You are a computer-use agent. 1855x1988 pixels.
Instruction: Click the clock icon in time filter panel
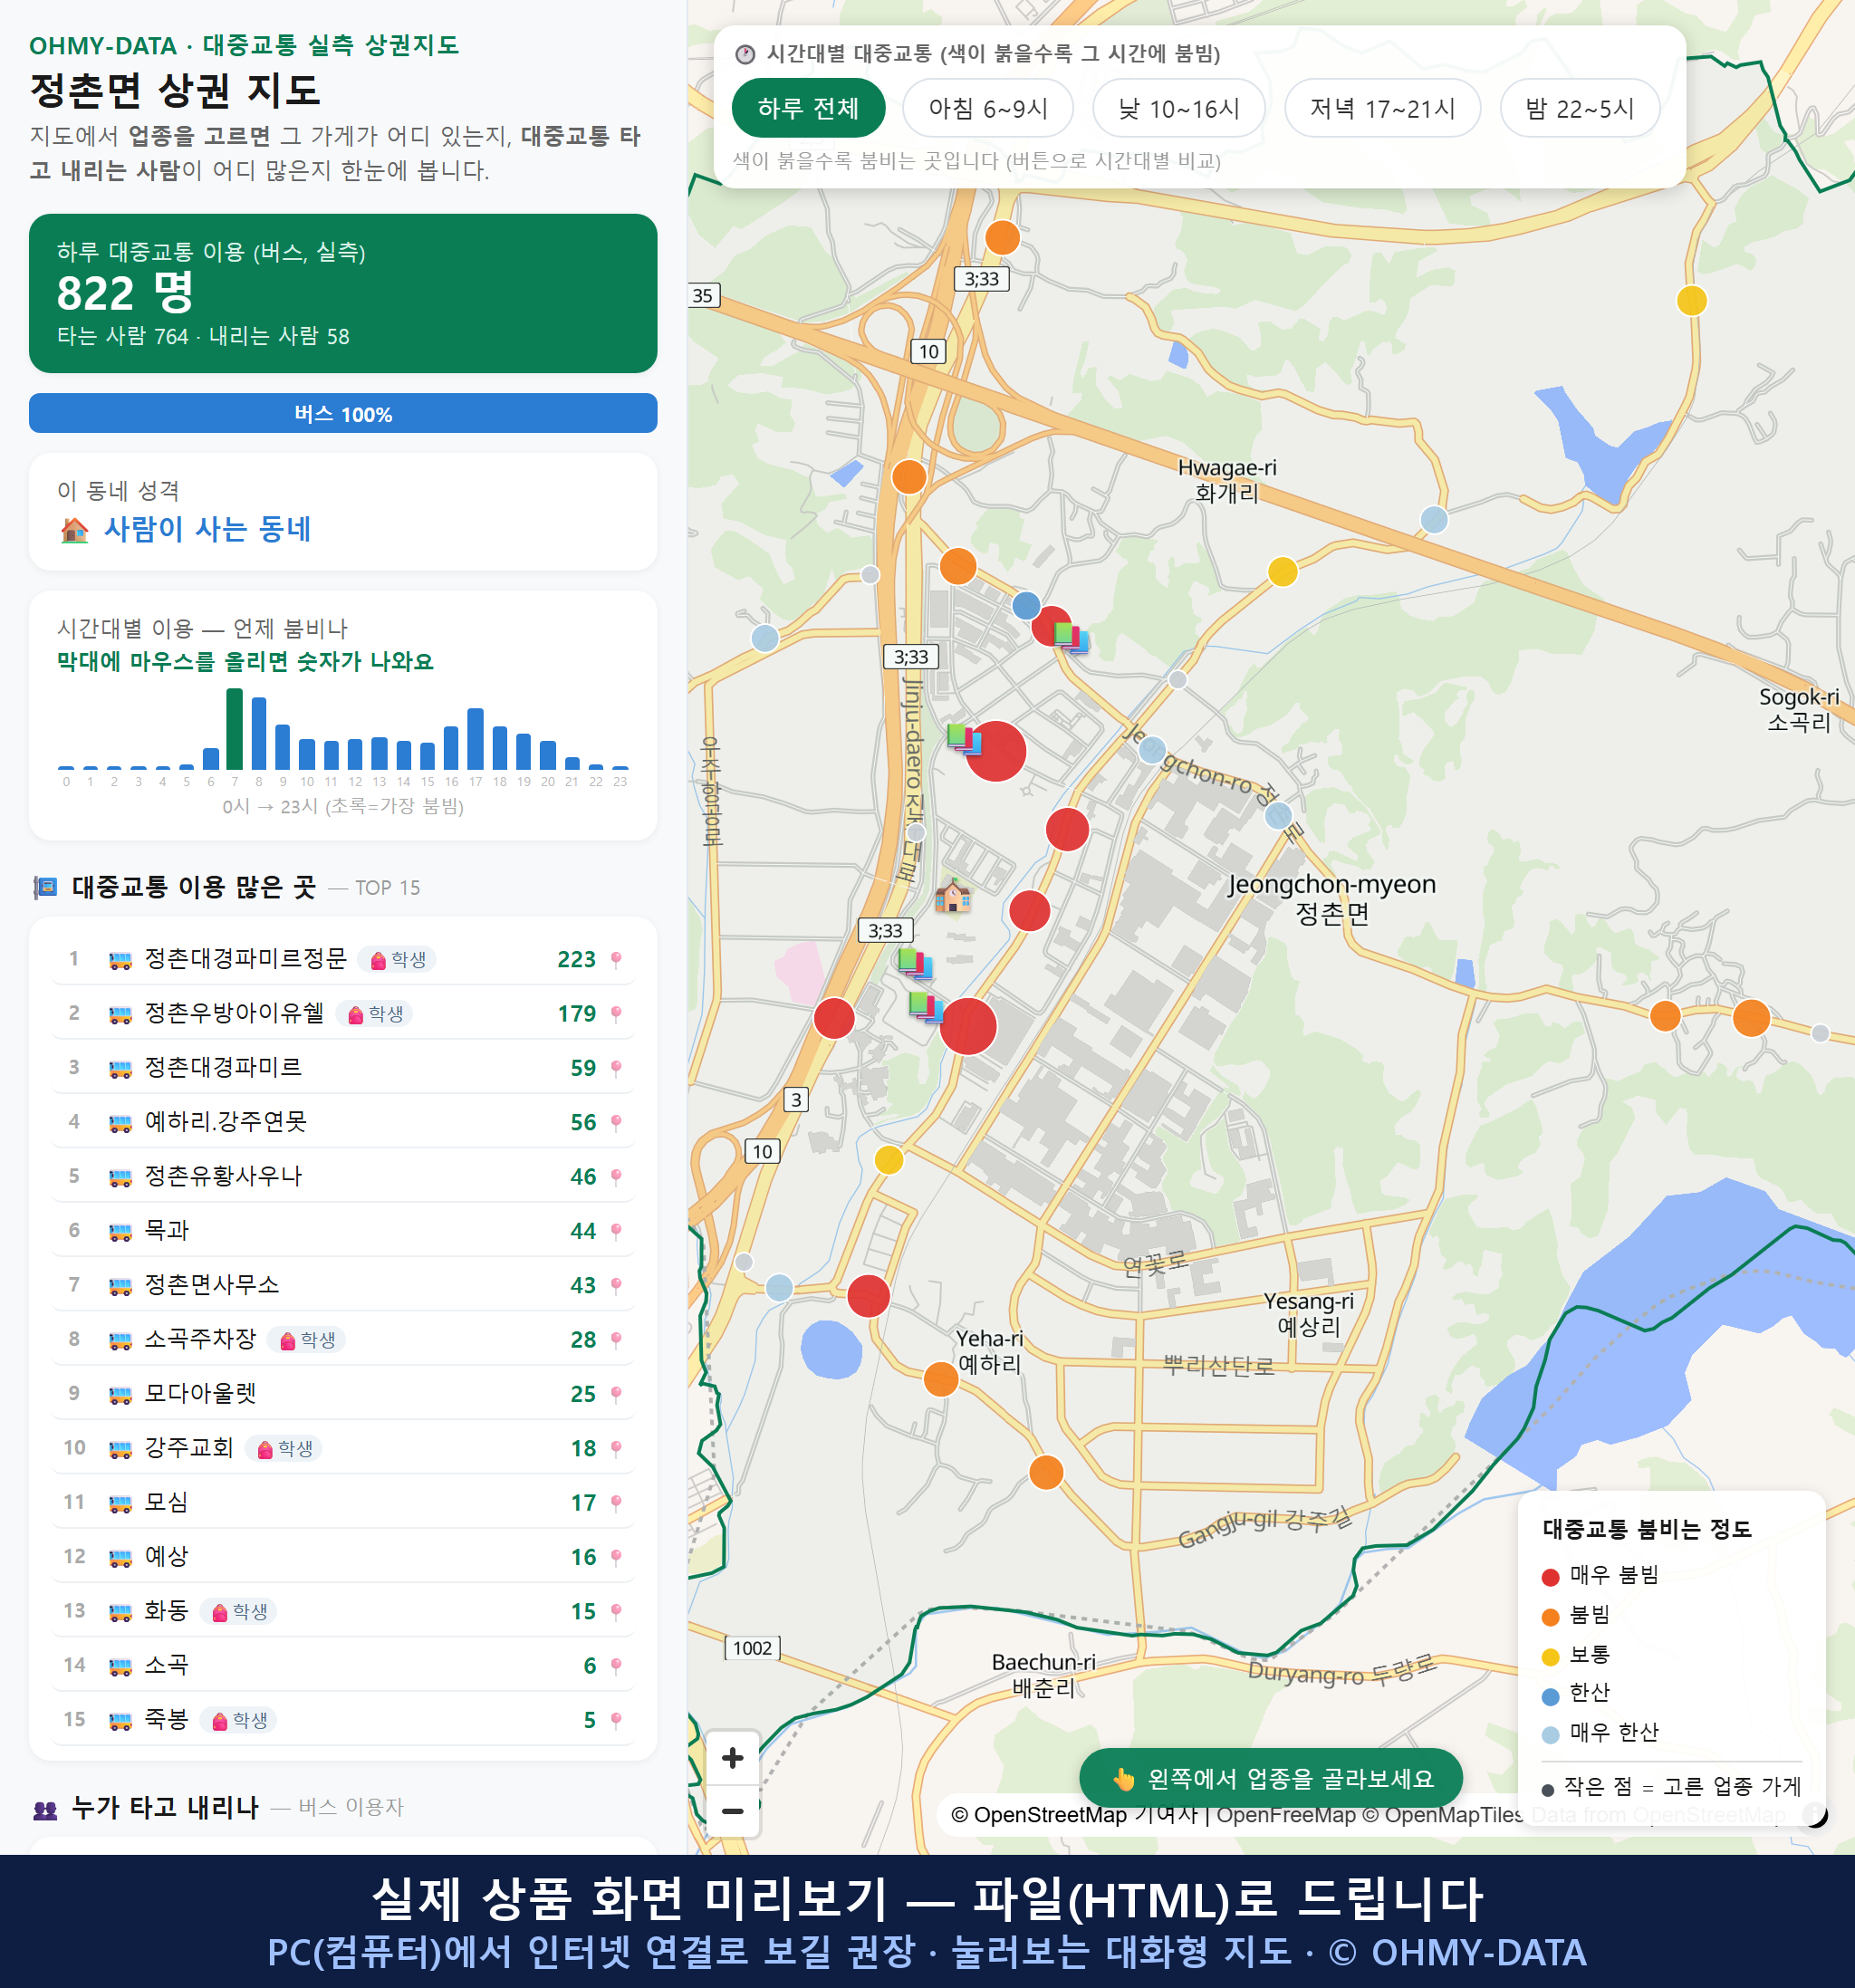click(x=745, y=54)
